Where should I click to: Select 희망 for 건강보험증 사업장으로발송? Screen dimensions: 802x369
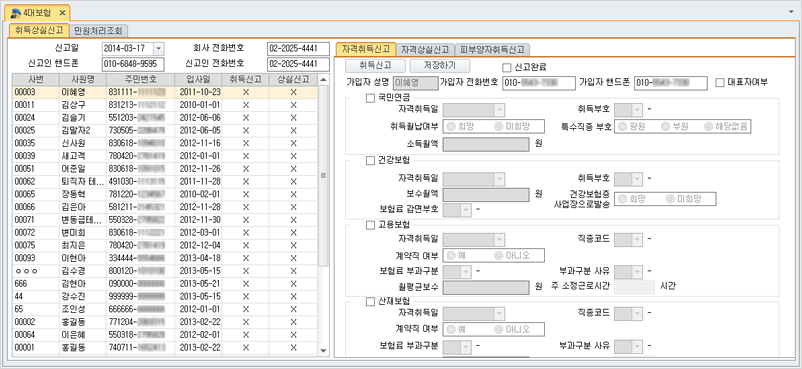(623, 199)
